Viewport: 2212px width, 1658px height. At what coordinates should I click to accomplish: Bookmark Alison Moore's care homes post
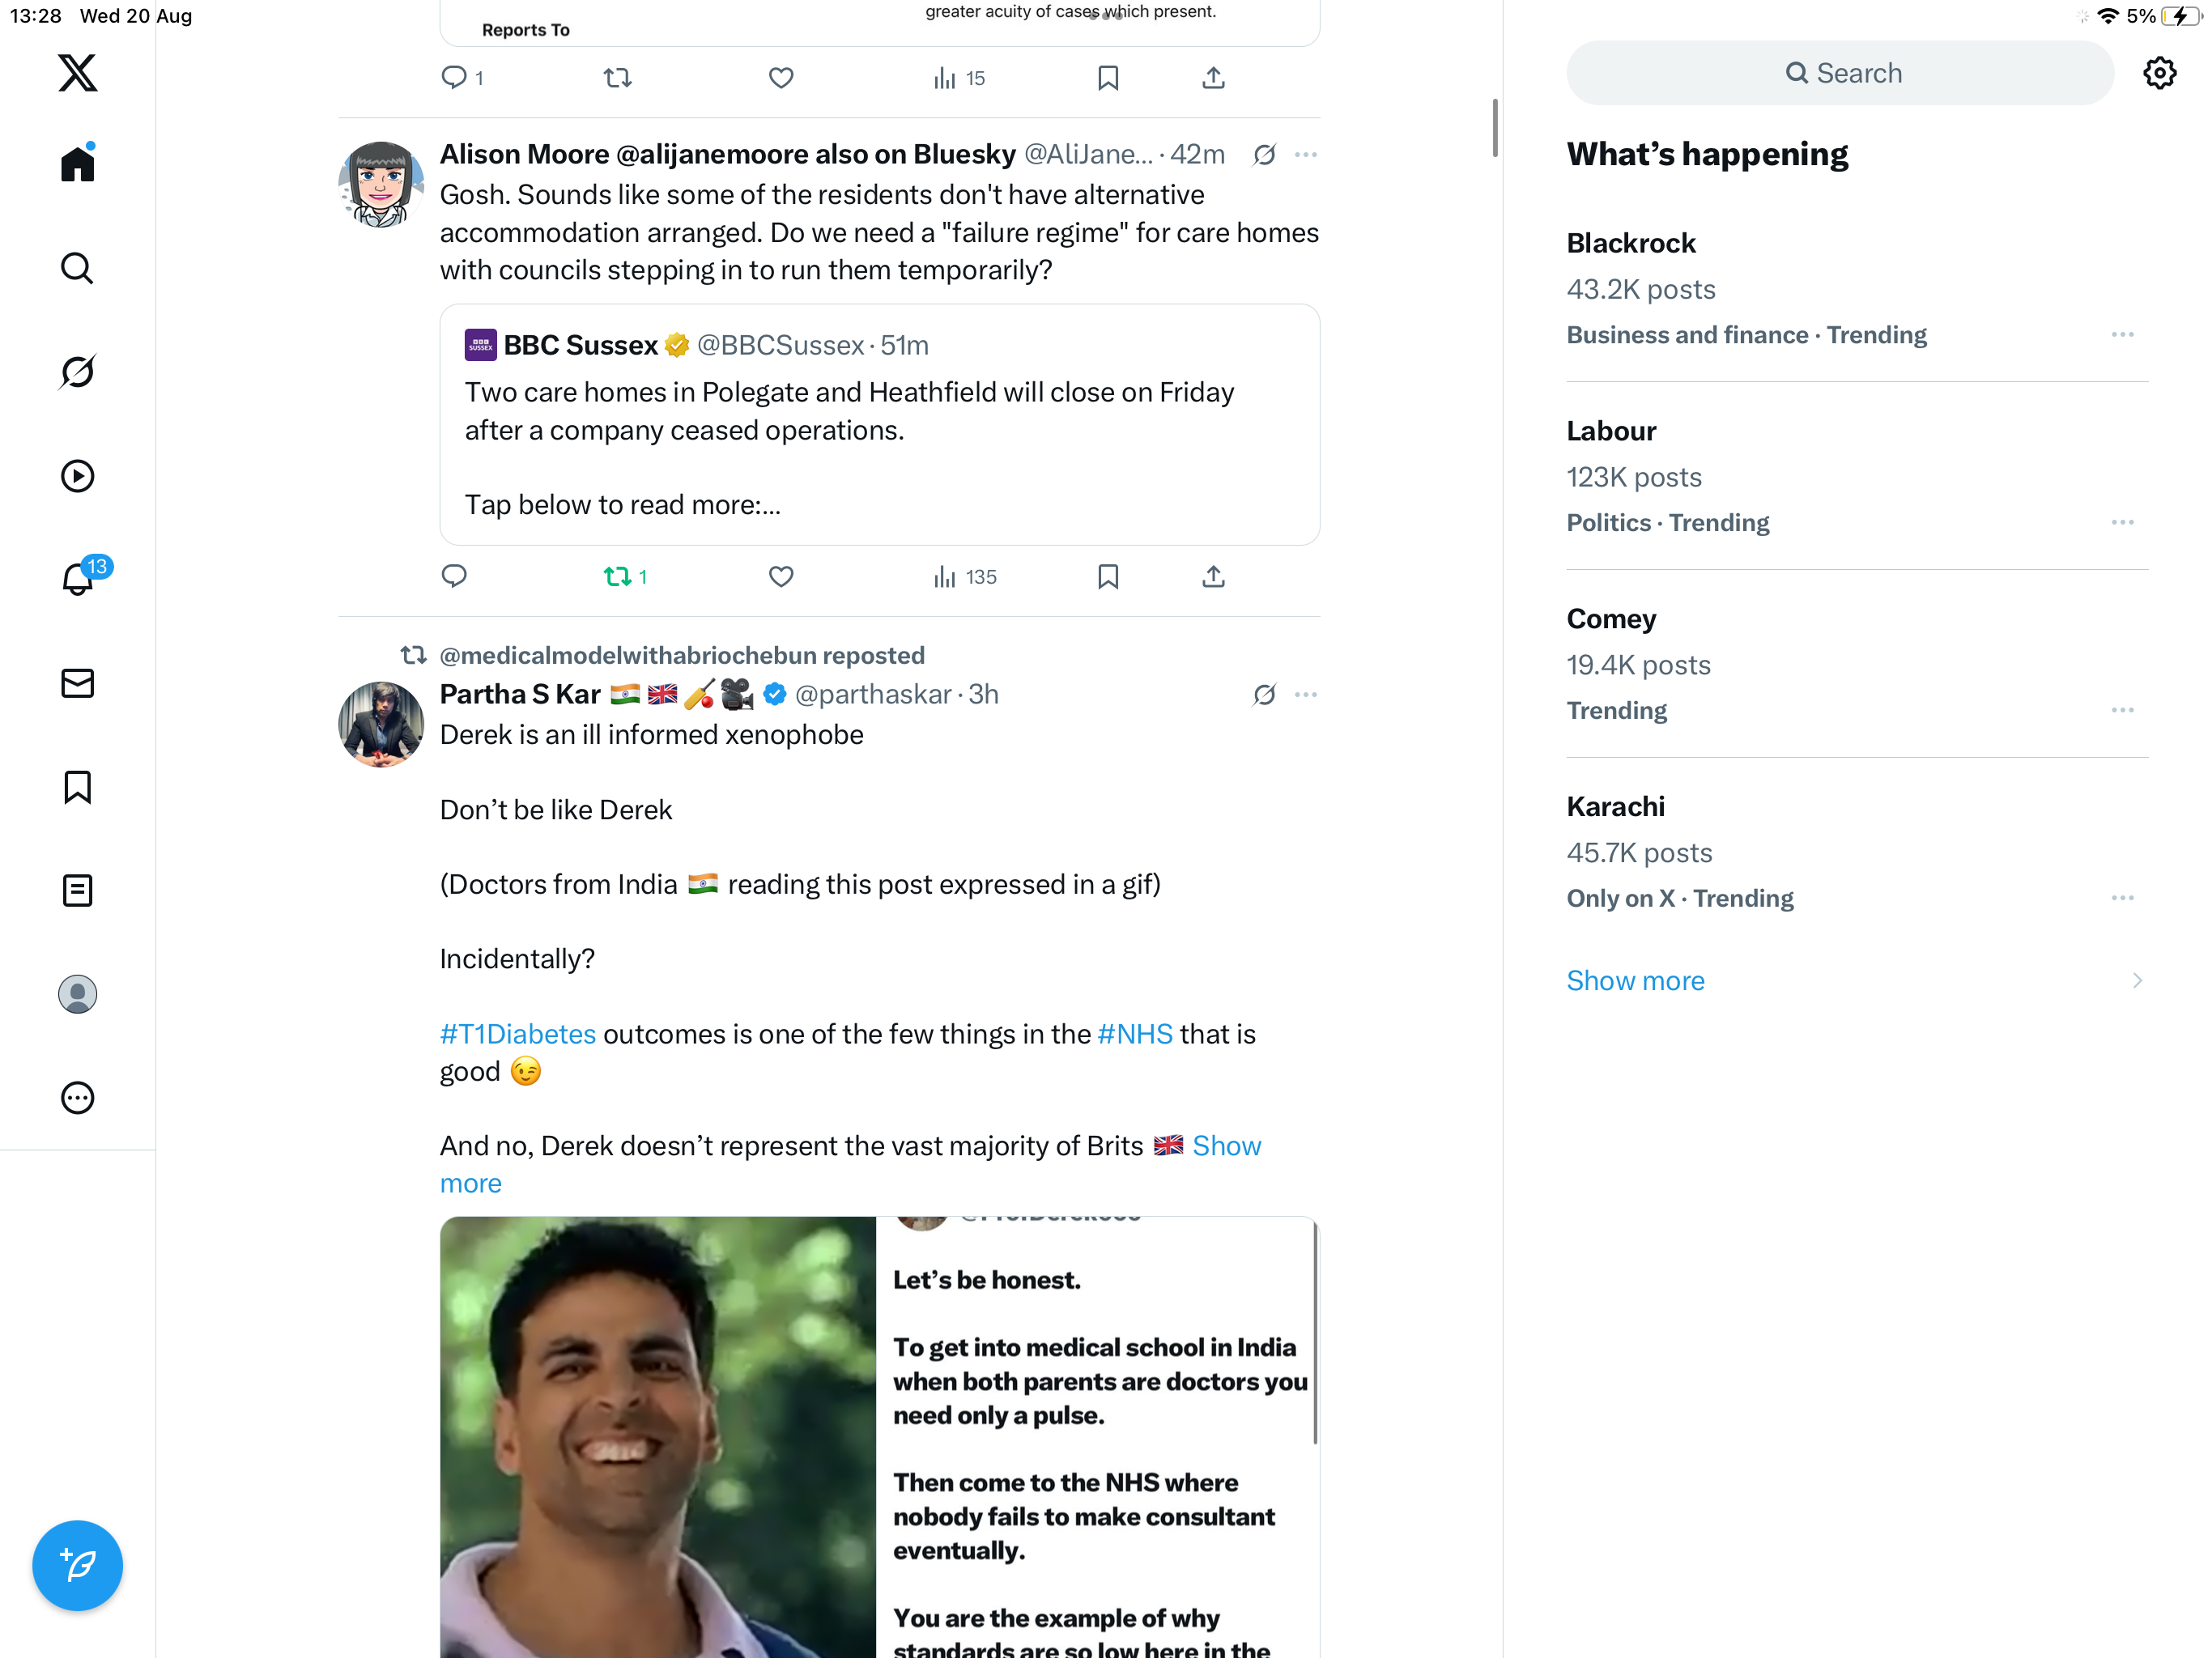1107,577
